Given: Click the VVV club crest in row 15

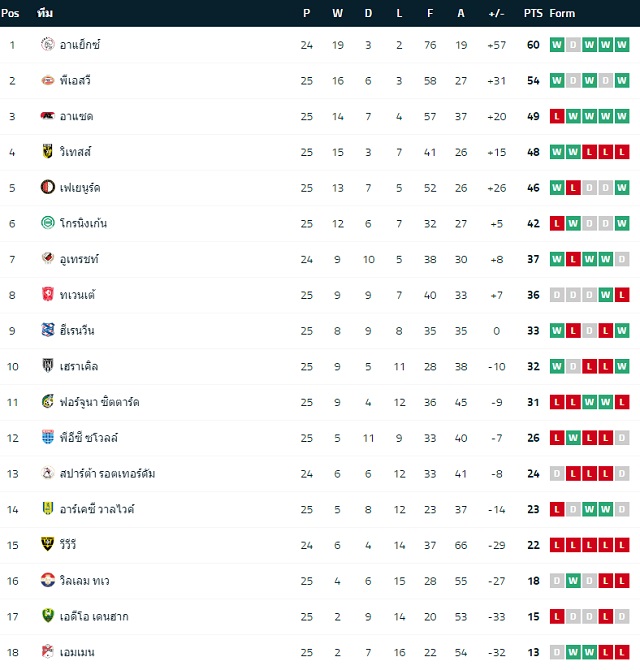Looking at the screenshot, I should pyautogui.click(x=47, y=544).
